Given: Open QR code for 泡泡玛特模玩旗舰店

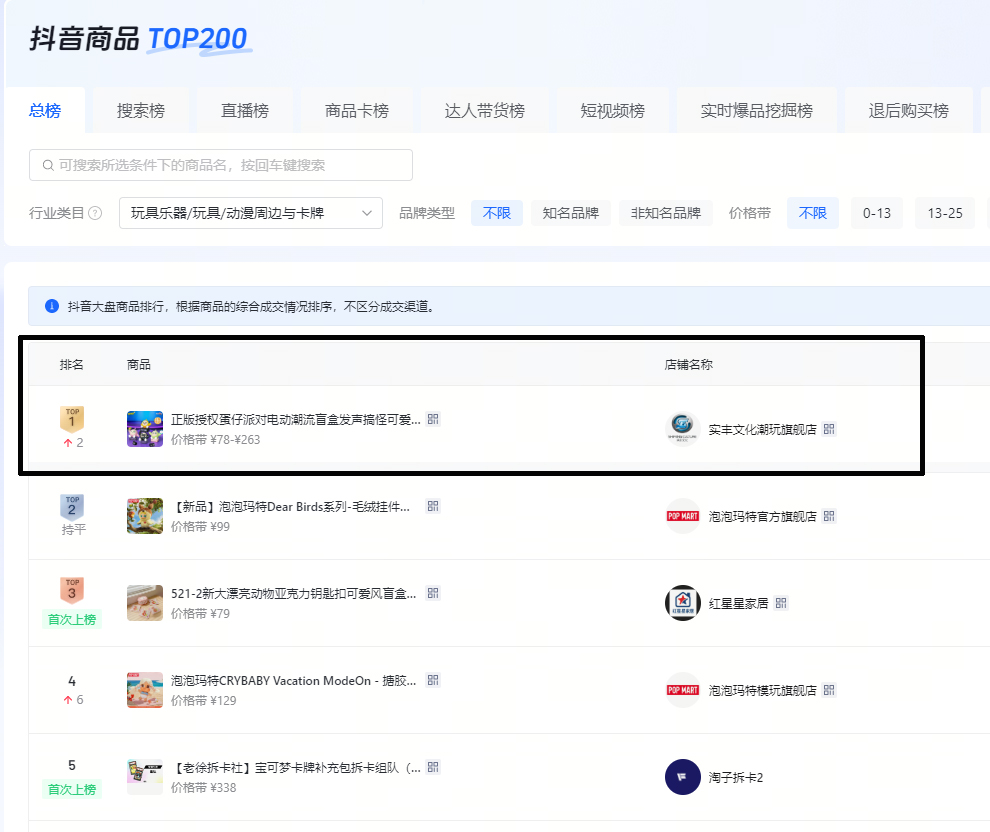Looking at the screenshot, I should tap(830, 691).
